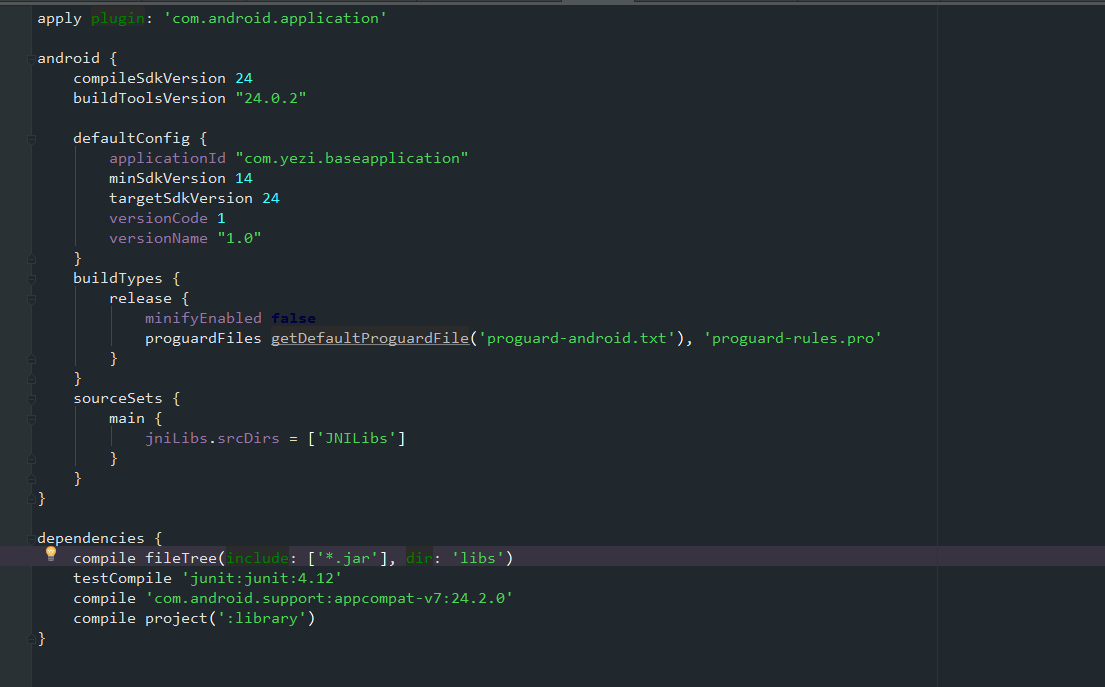Click fold end marker closing dependencies block
This screenshot has width=1105, height=687.
[x=32, y=639]
